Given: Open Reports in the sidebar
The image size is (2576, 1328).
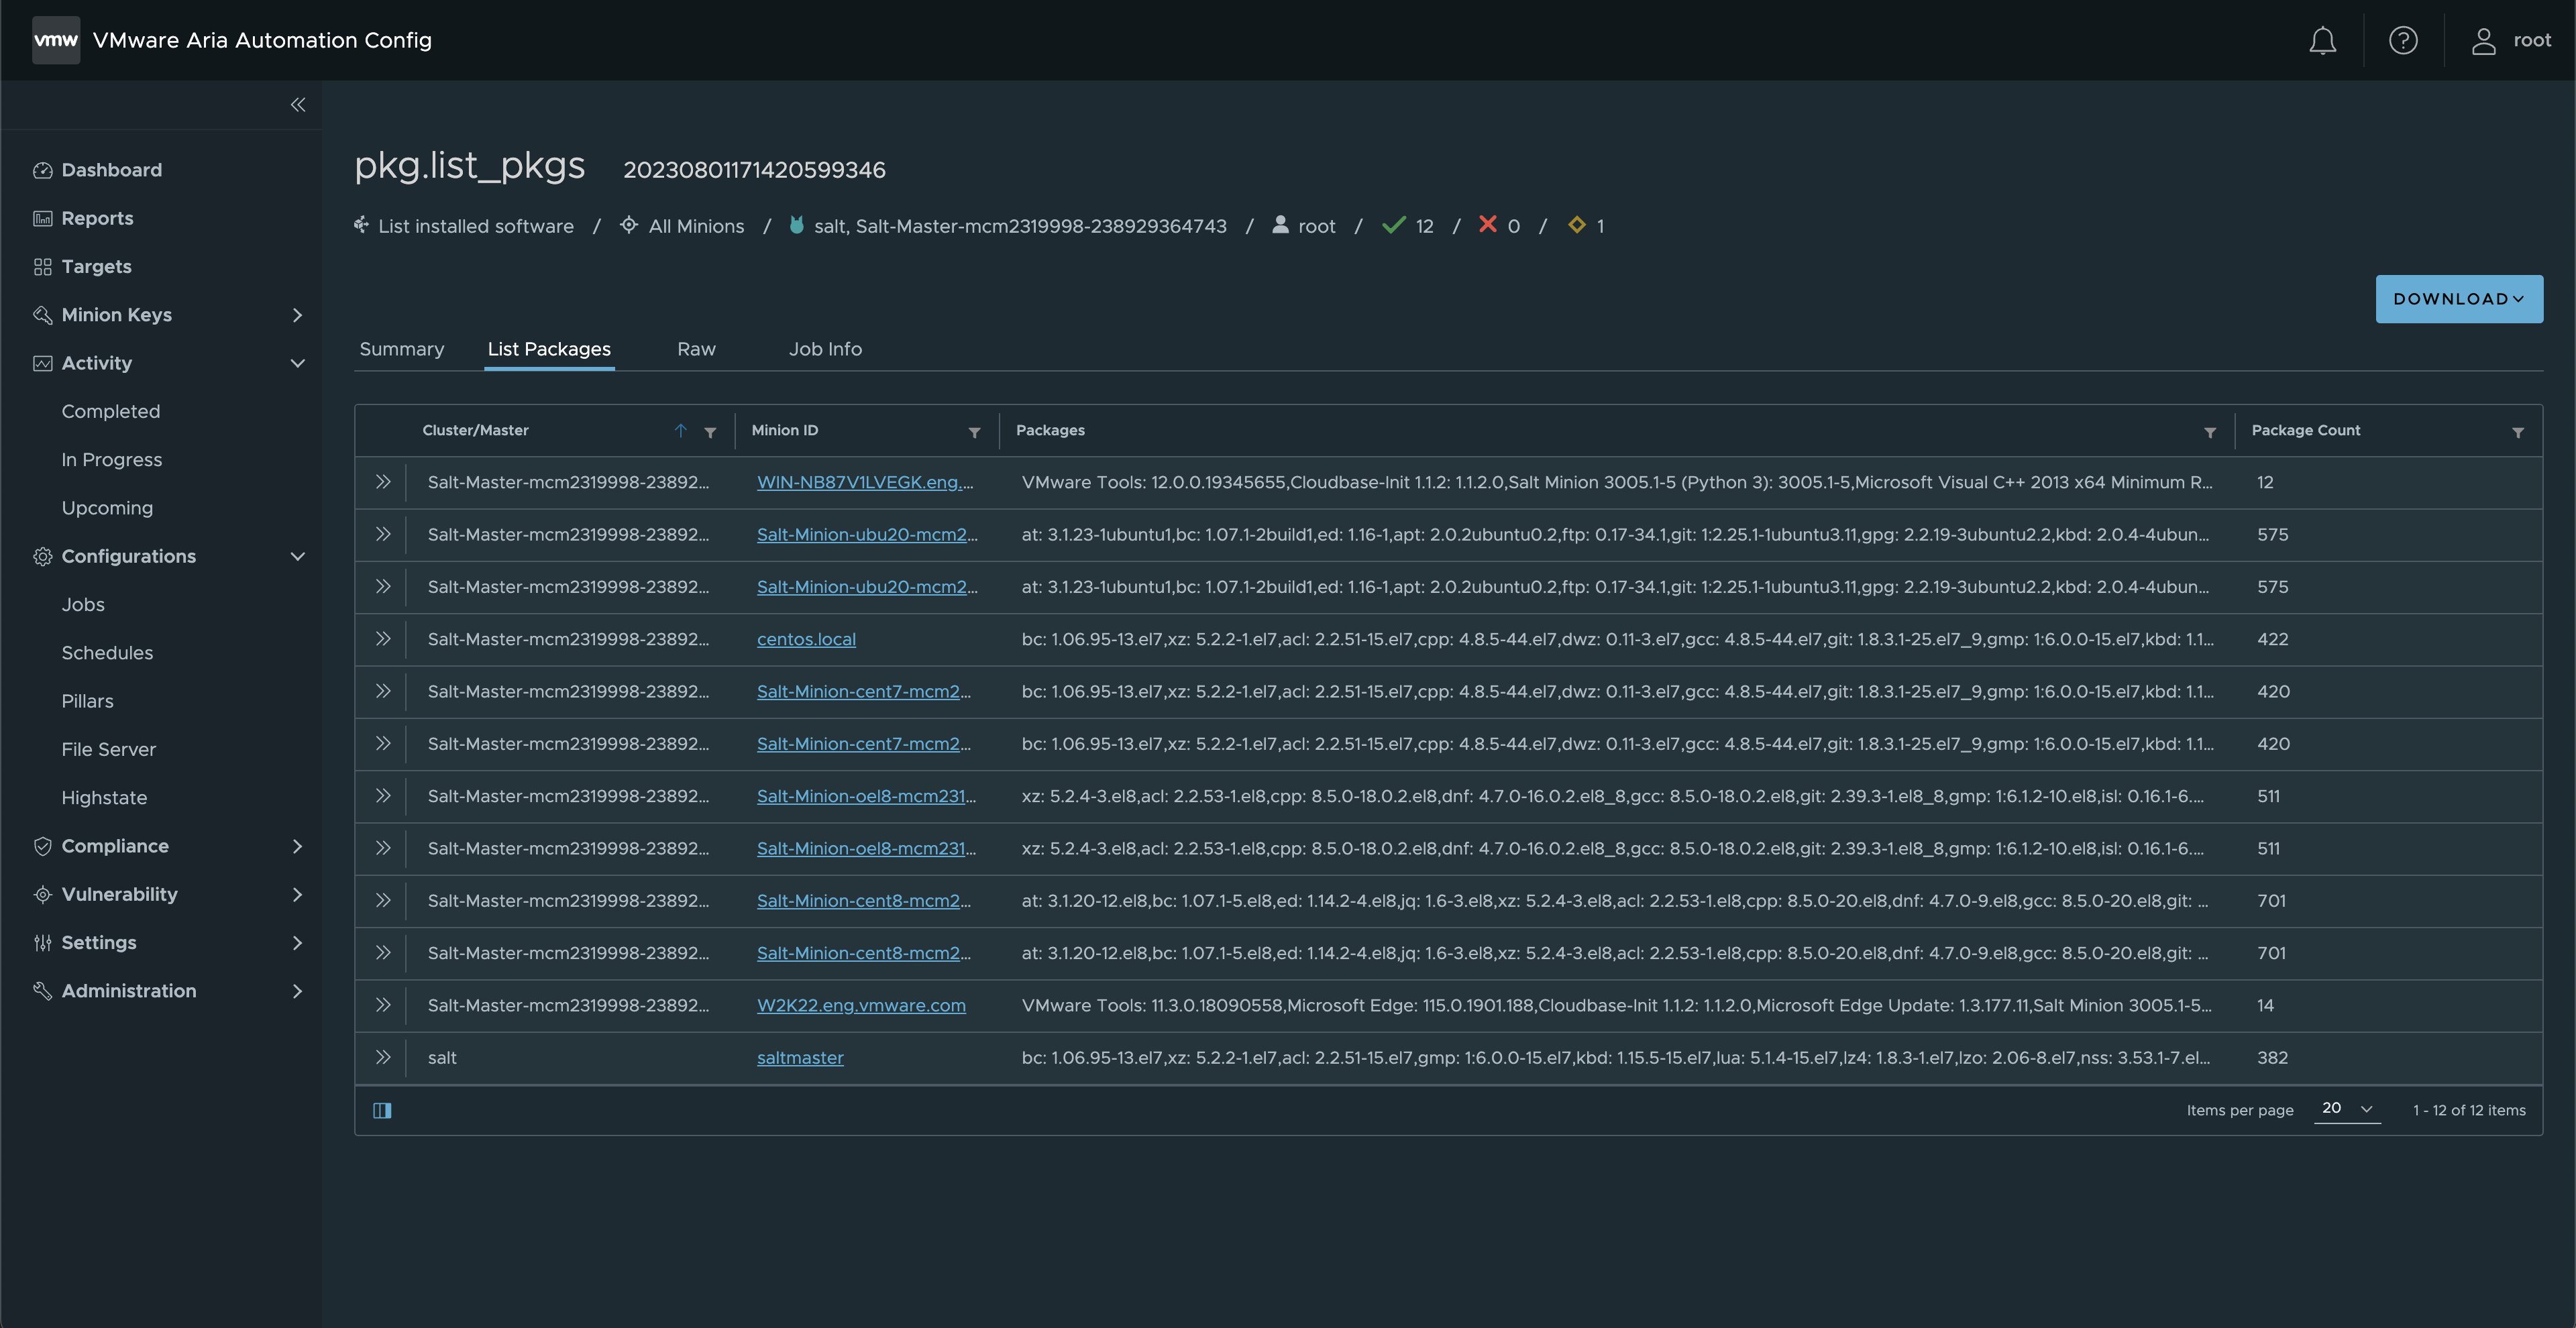Looking at the screenshot, I should [97, 218].
